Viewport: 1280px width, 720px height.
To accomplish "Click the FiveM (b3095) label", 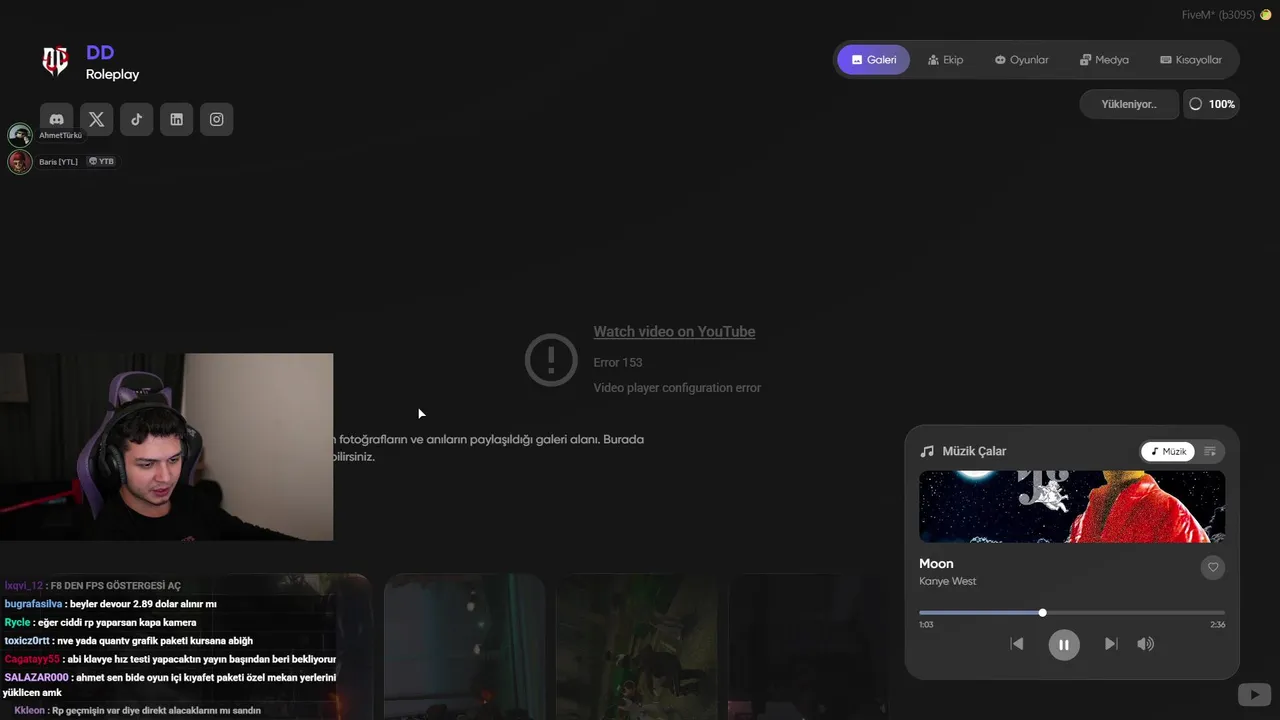I will (1218, 15).
